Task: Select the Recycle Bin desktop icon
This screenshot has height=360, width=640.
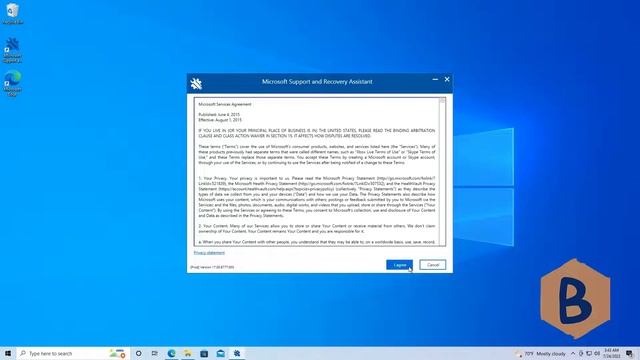Action: 13,13
